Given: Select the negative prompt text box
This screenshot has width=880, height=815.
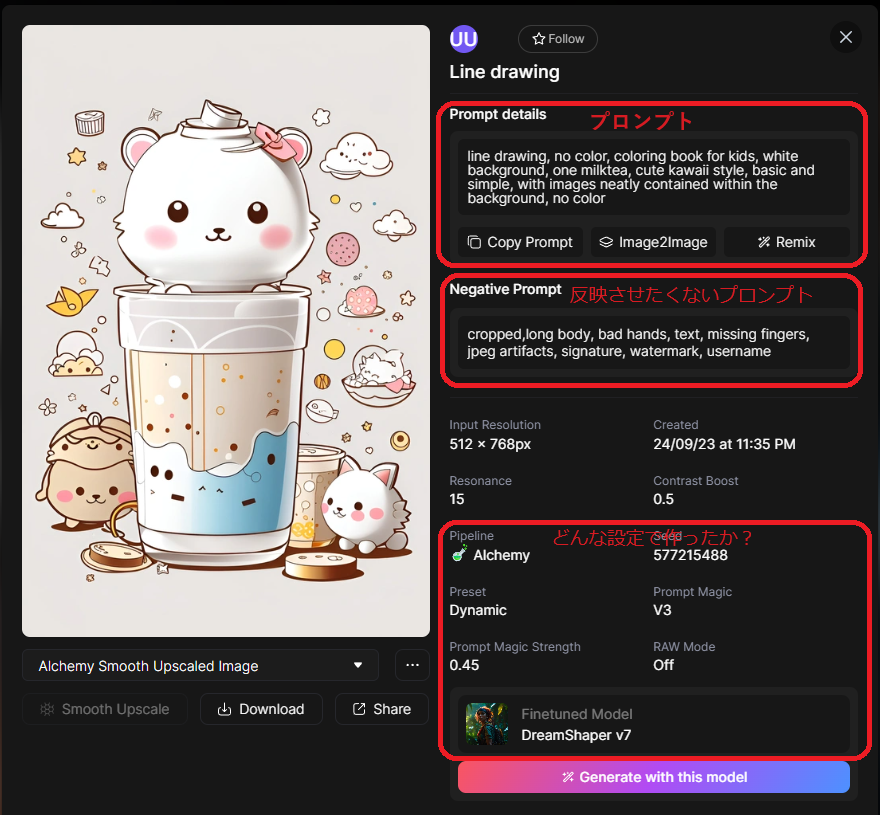Looking at the screenshot, I should click(x=654, y=342).
